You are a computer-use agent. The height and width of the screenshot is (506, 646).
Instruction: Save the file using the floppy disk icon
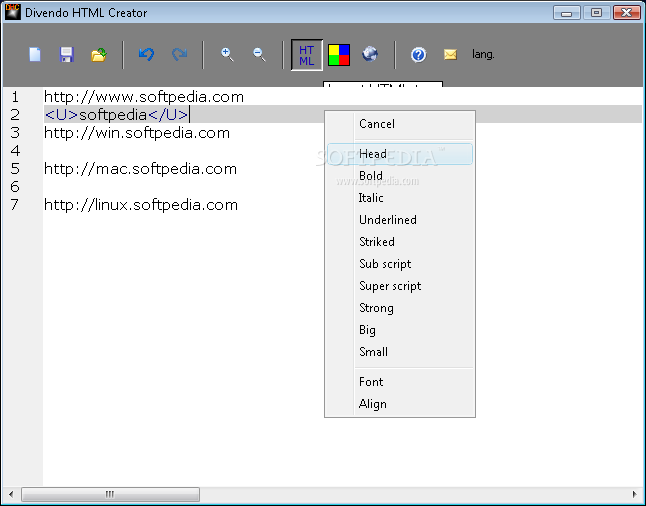(x=66, y=54)
